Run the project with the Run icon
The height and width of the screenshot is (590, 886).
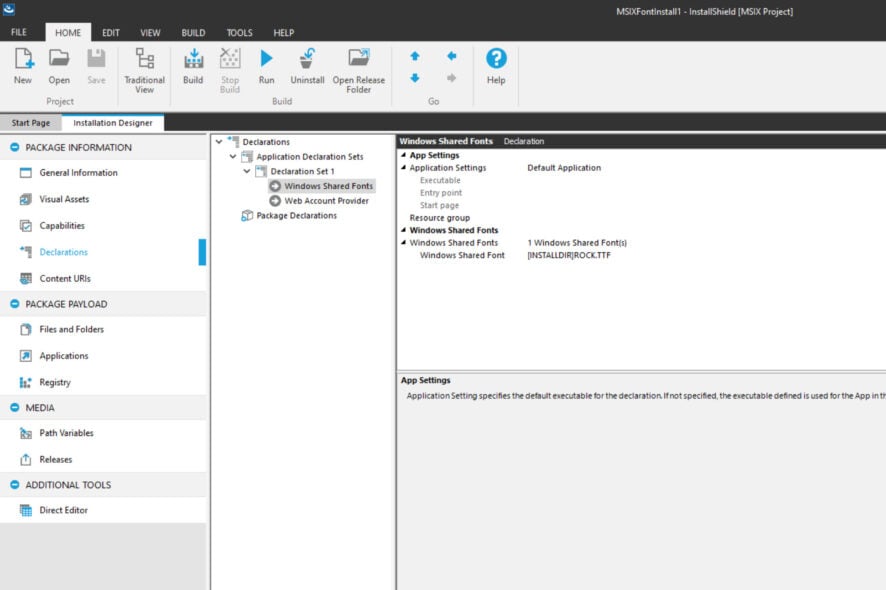pos(266,66)
